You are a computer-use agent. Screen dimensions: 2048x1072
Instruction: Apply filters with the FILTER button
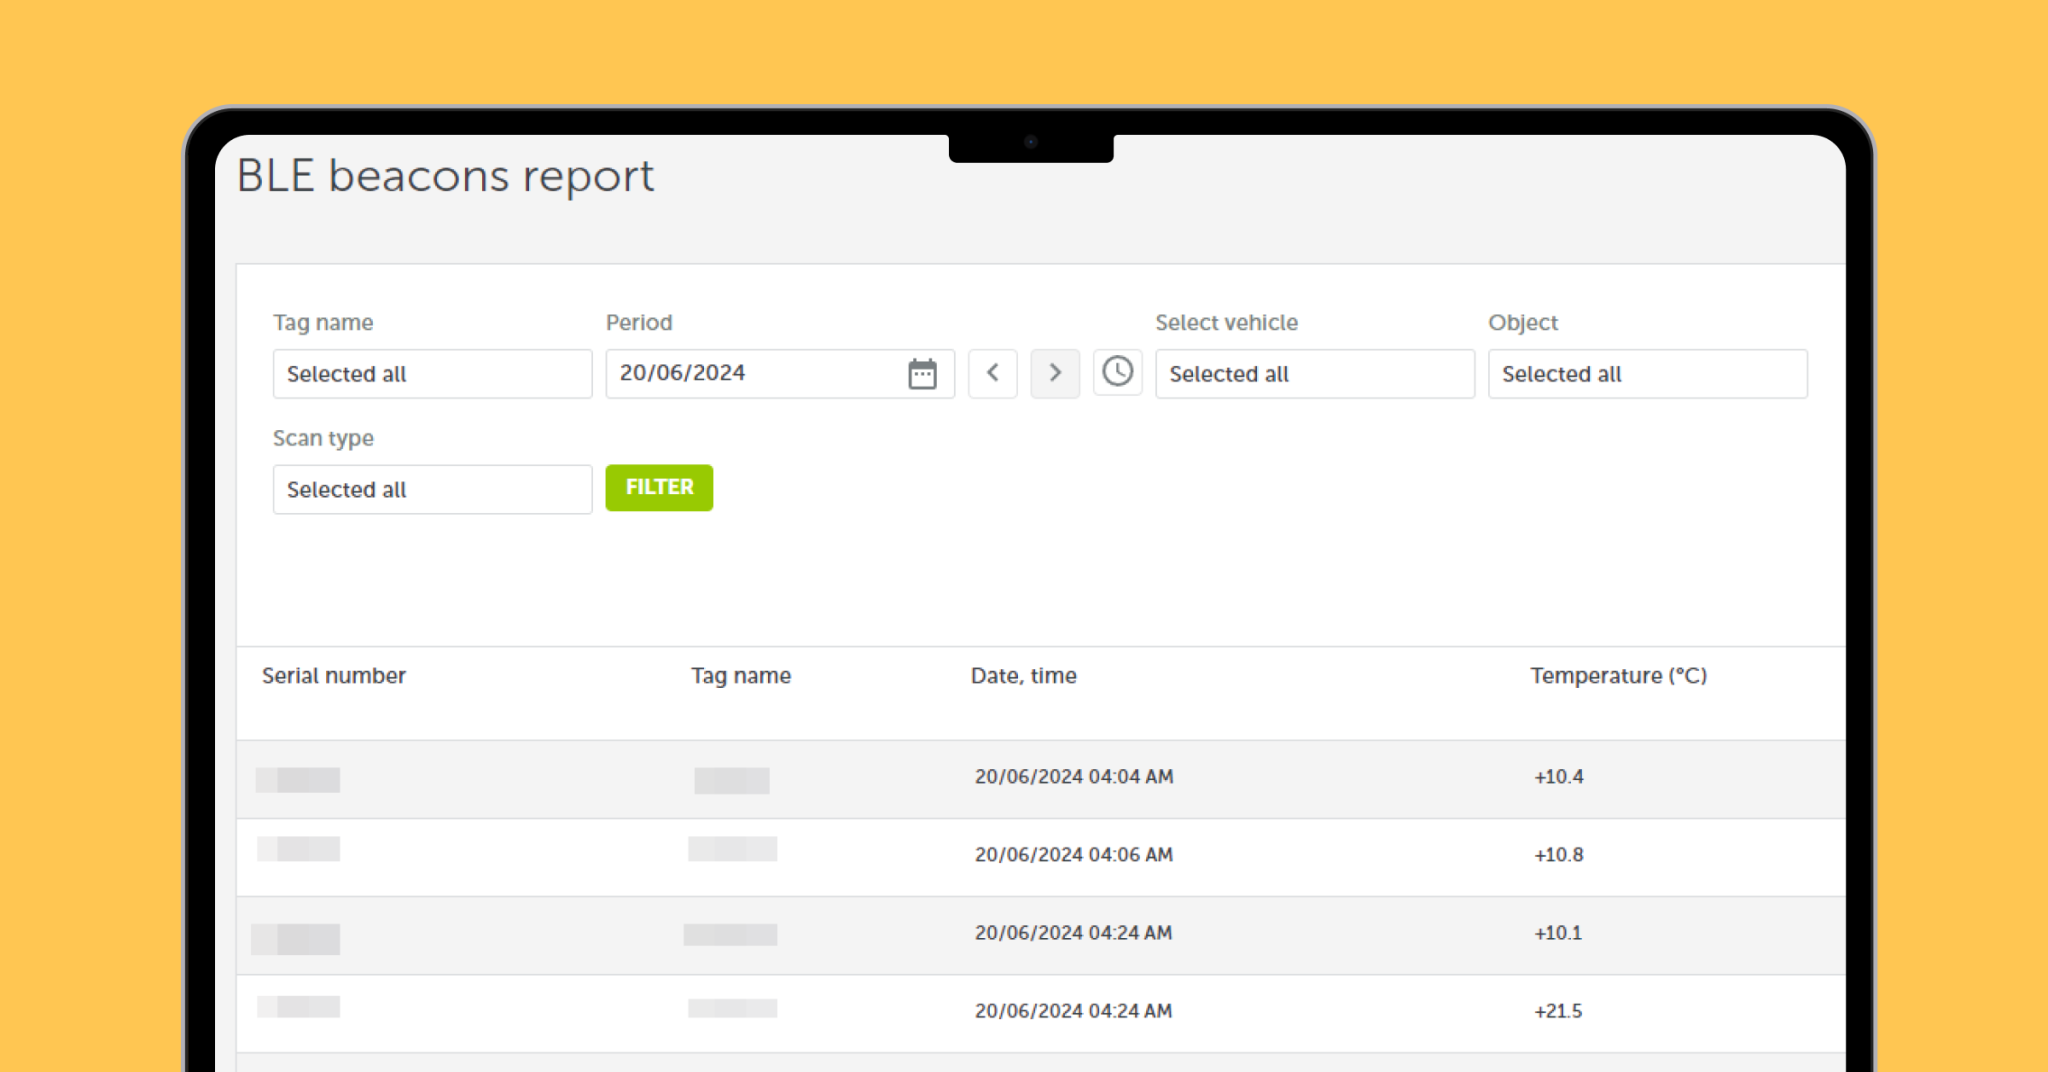[658, 487]
